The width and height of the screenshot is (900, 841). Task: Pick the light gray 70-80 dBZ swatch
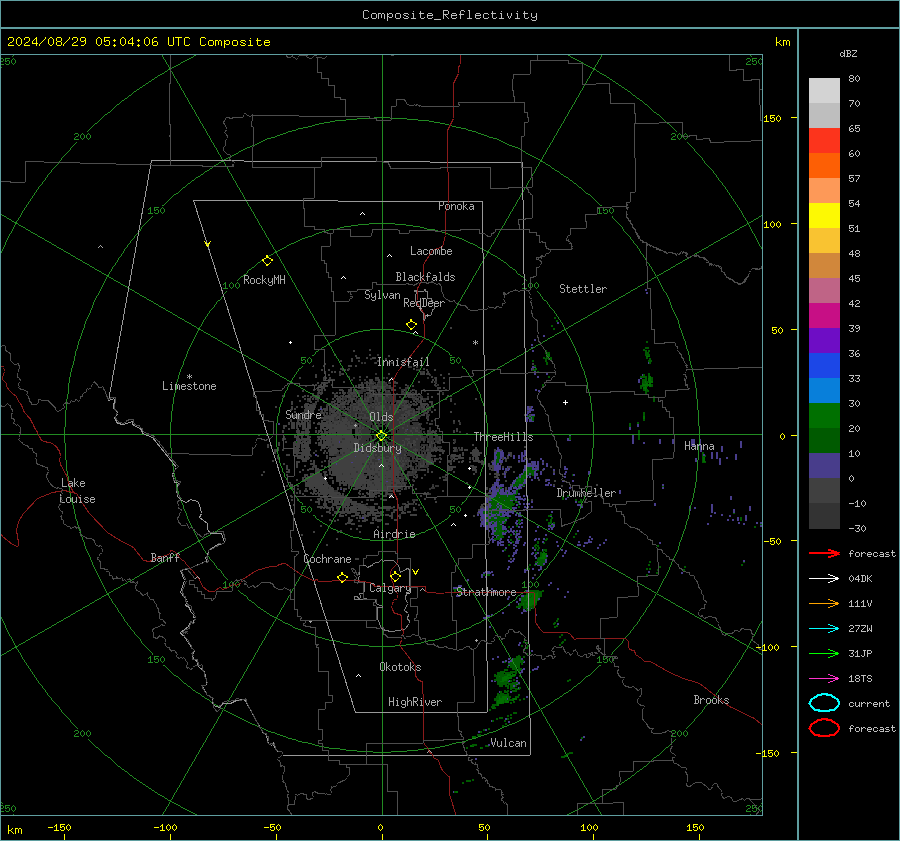(x=824, y=91)
